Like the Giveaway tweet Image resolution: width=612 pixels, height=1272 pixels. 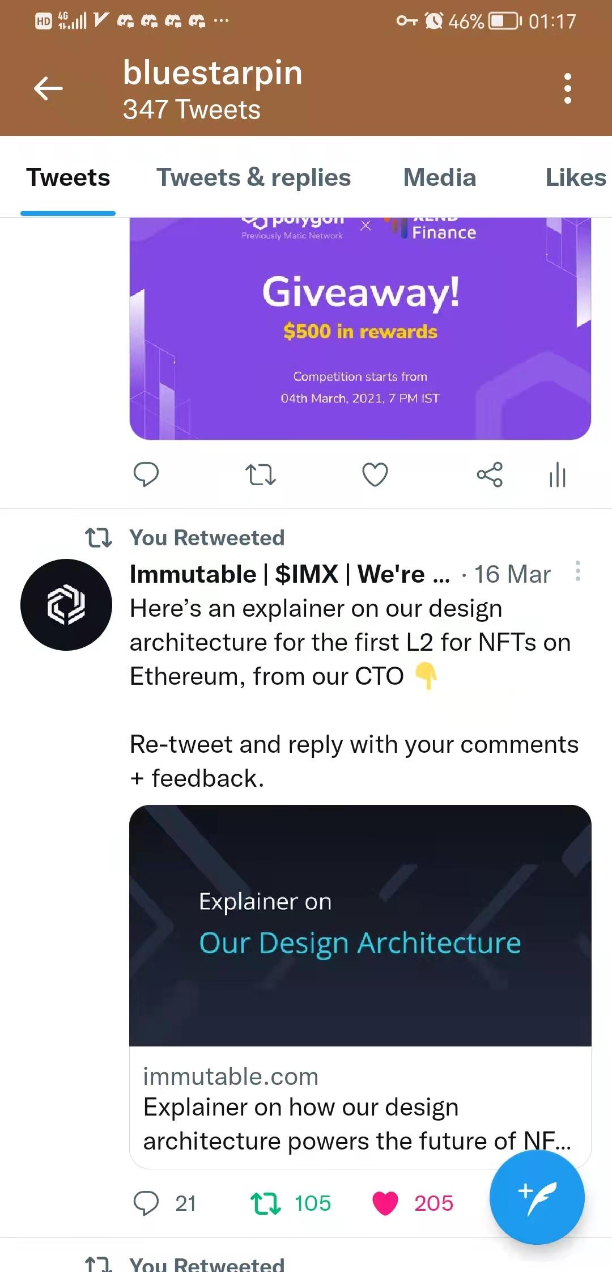point(375,474)
